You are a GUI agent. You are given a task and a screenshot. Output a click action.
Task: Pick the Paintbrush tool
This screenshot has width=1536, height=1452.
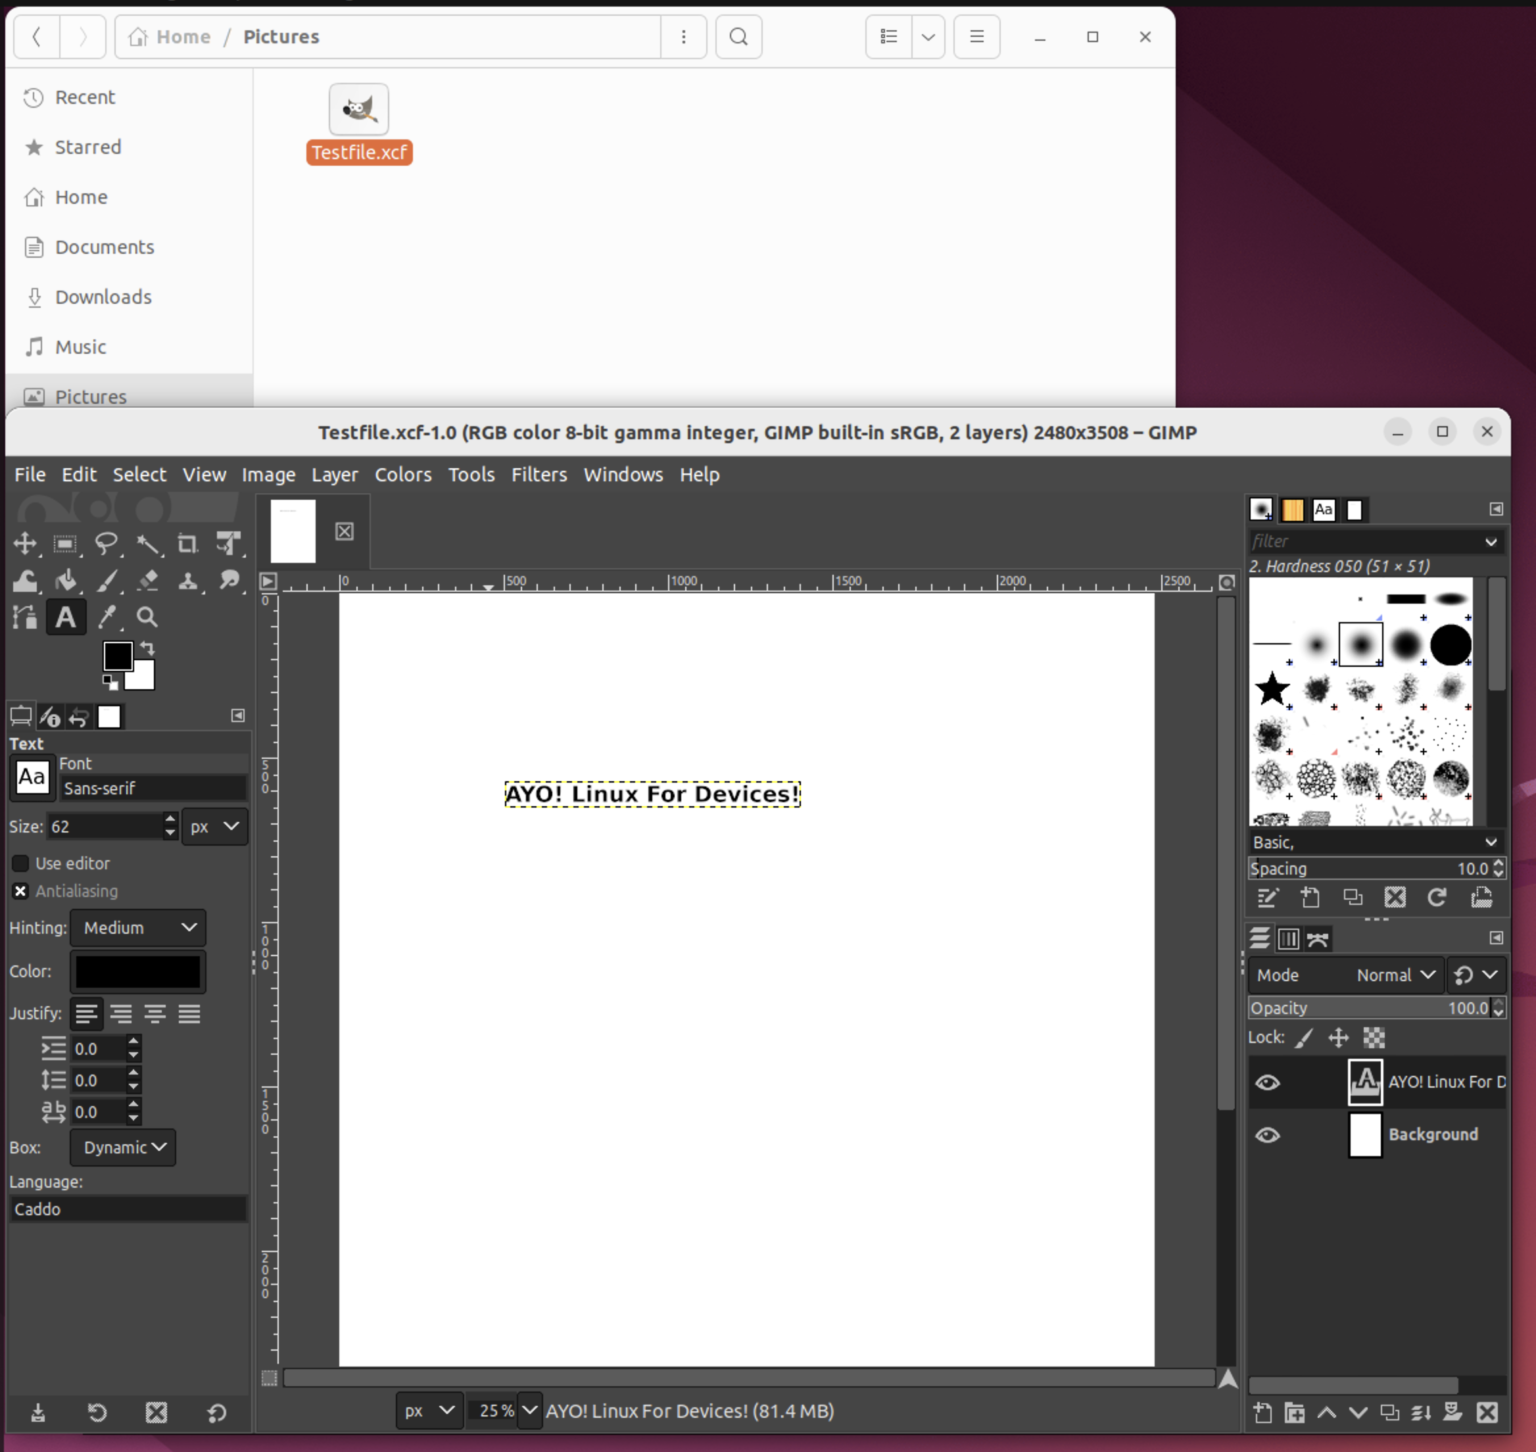110,580
